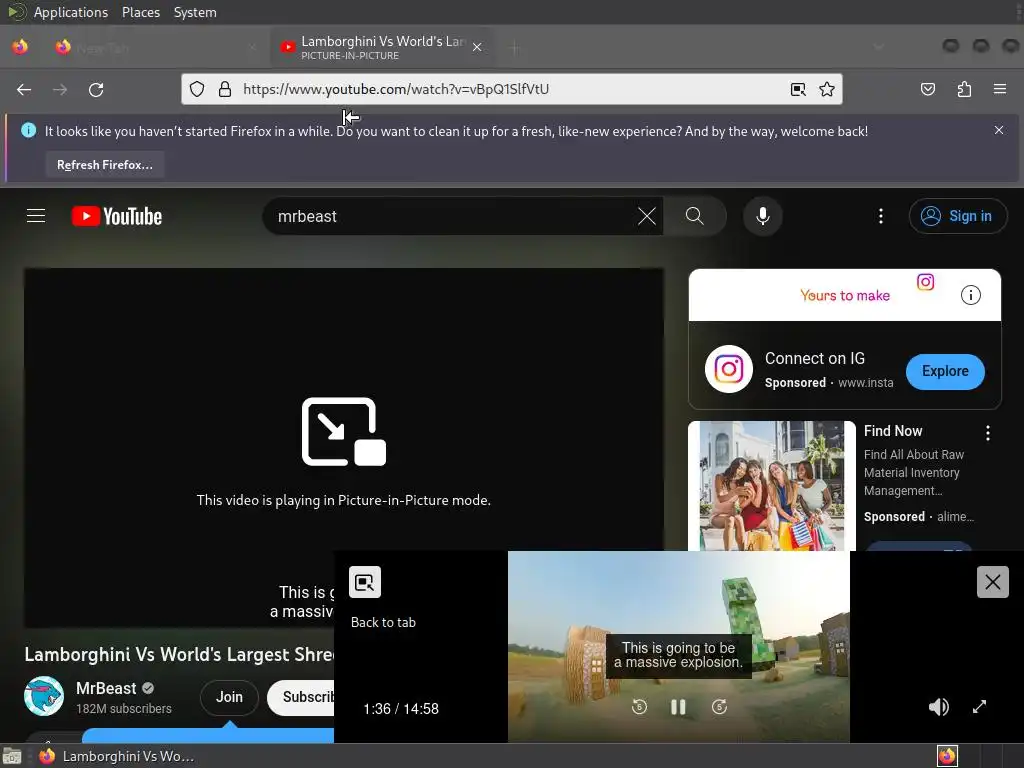
Task: Toggle fullscreen on the PiP window
Action: pyautogui.click(x=979, y=707)
